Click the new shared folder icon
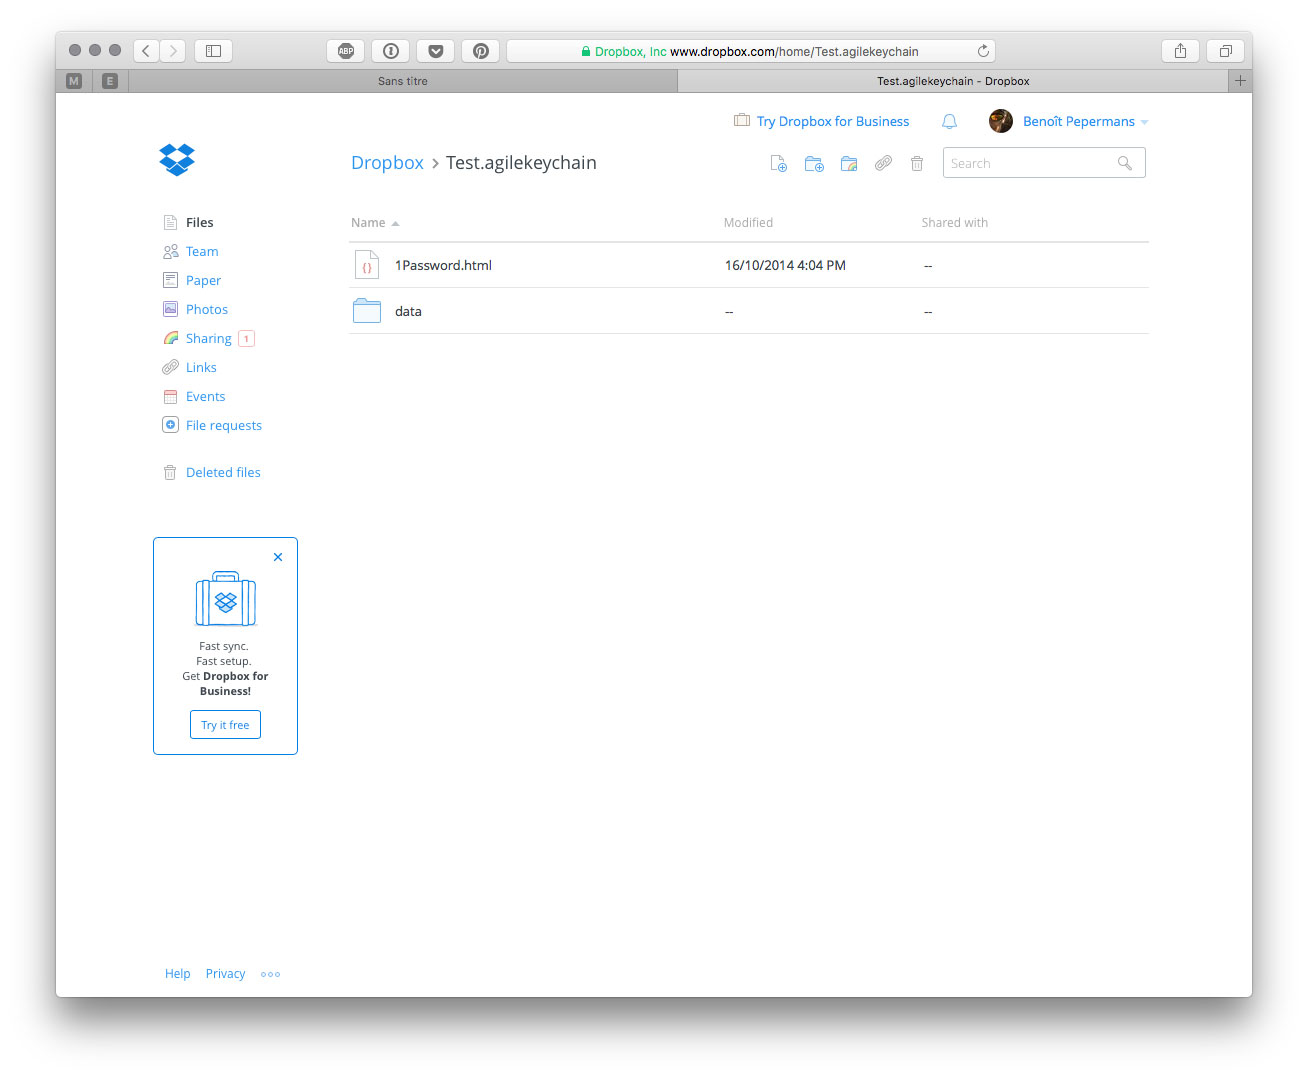 (849, 164)
